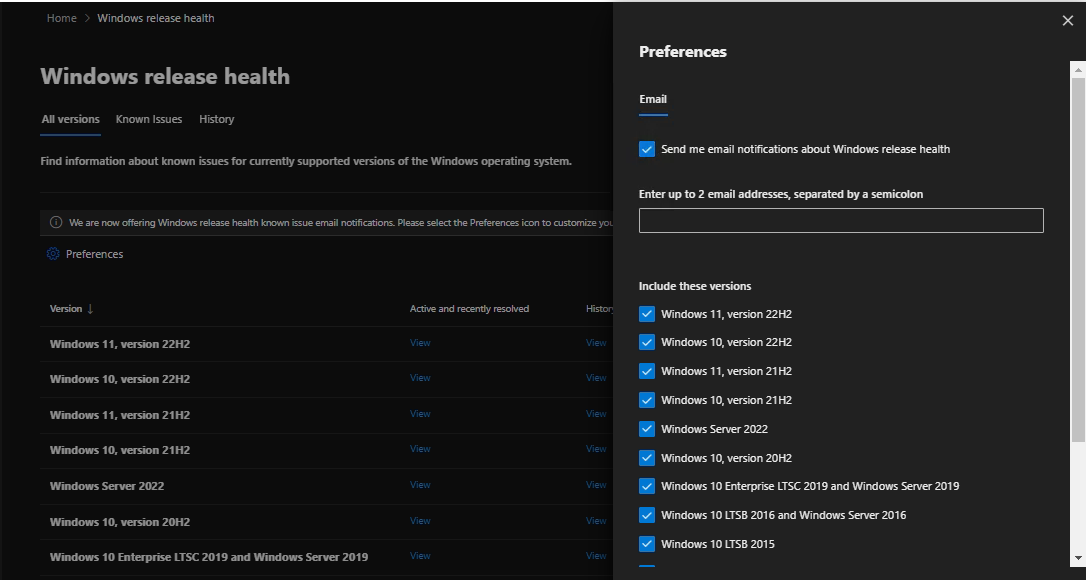
Task: Go to Home breadcrumb
Action: click(x=62, y=18)
